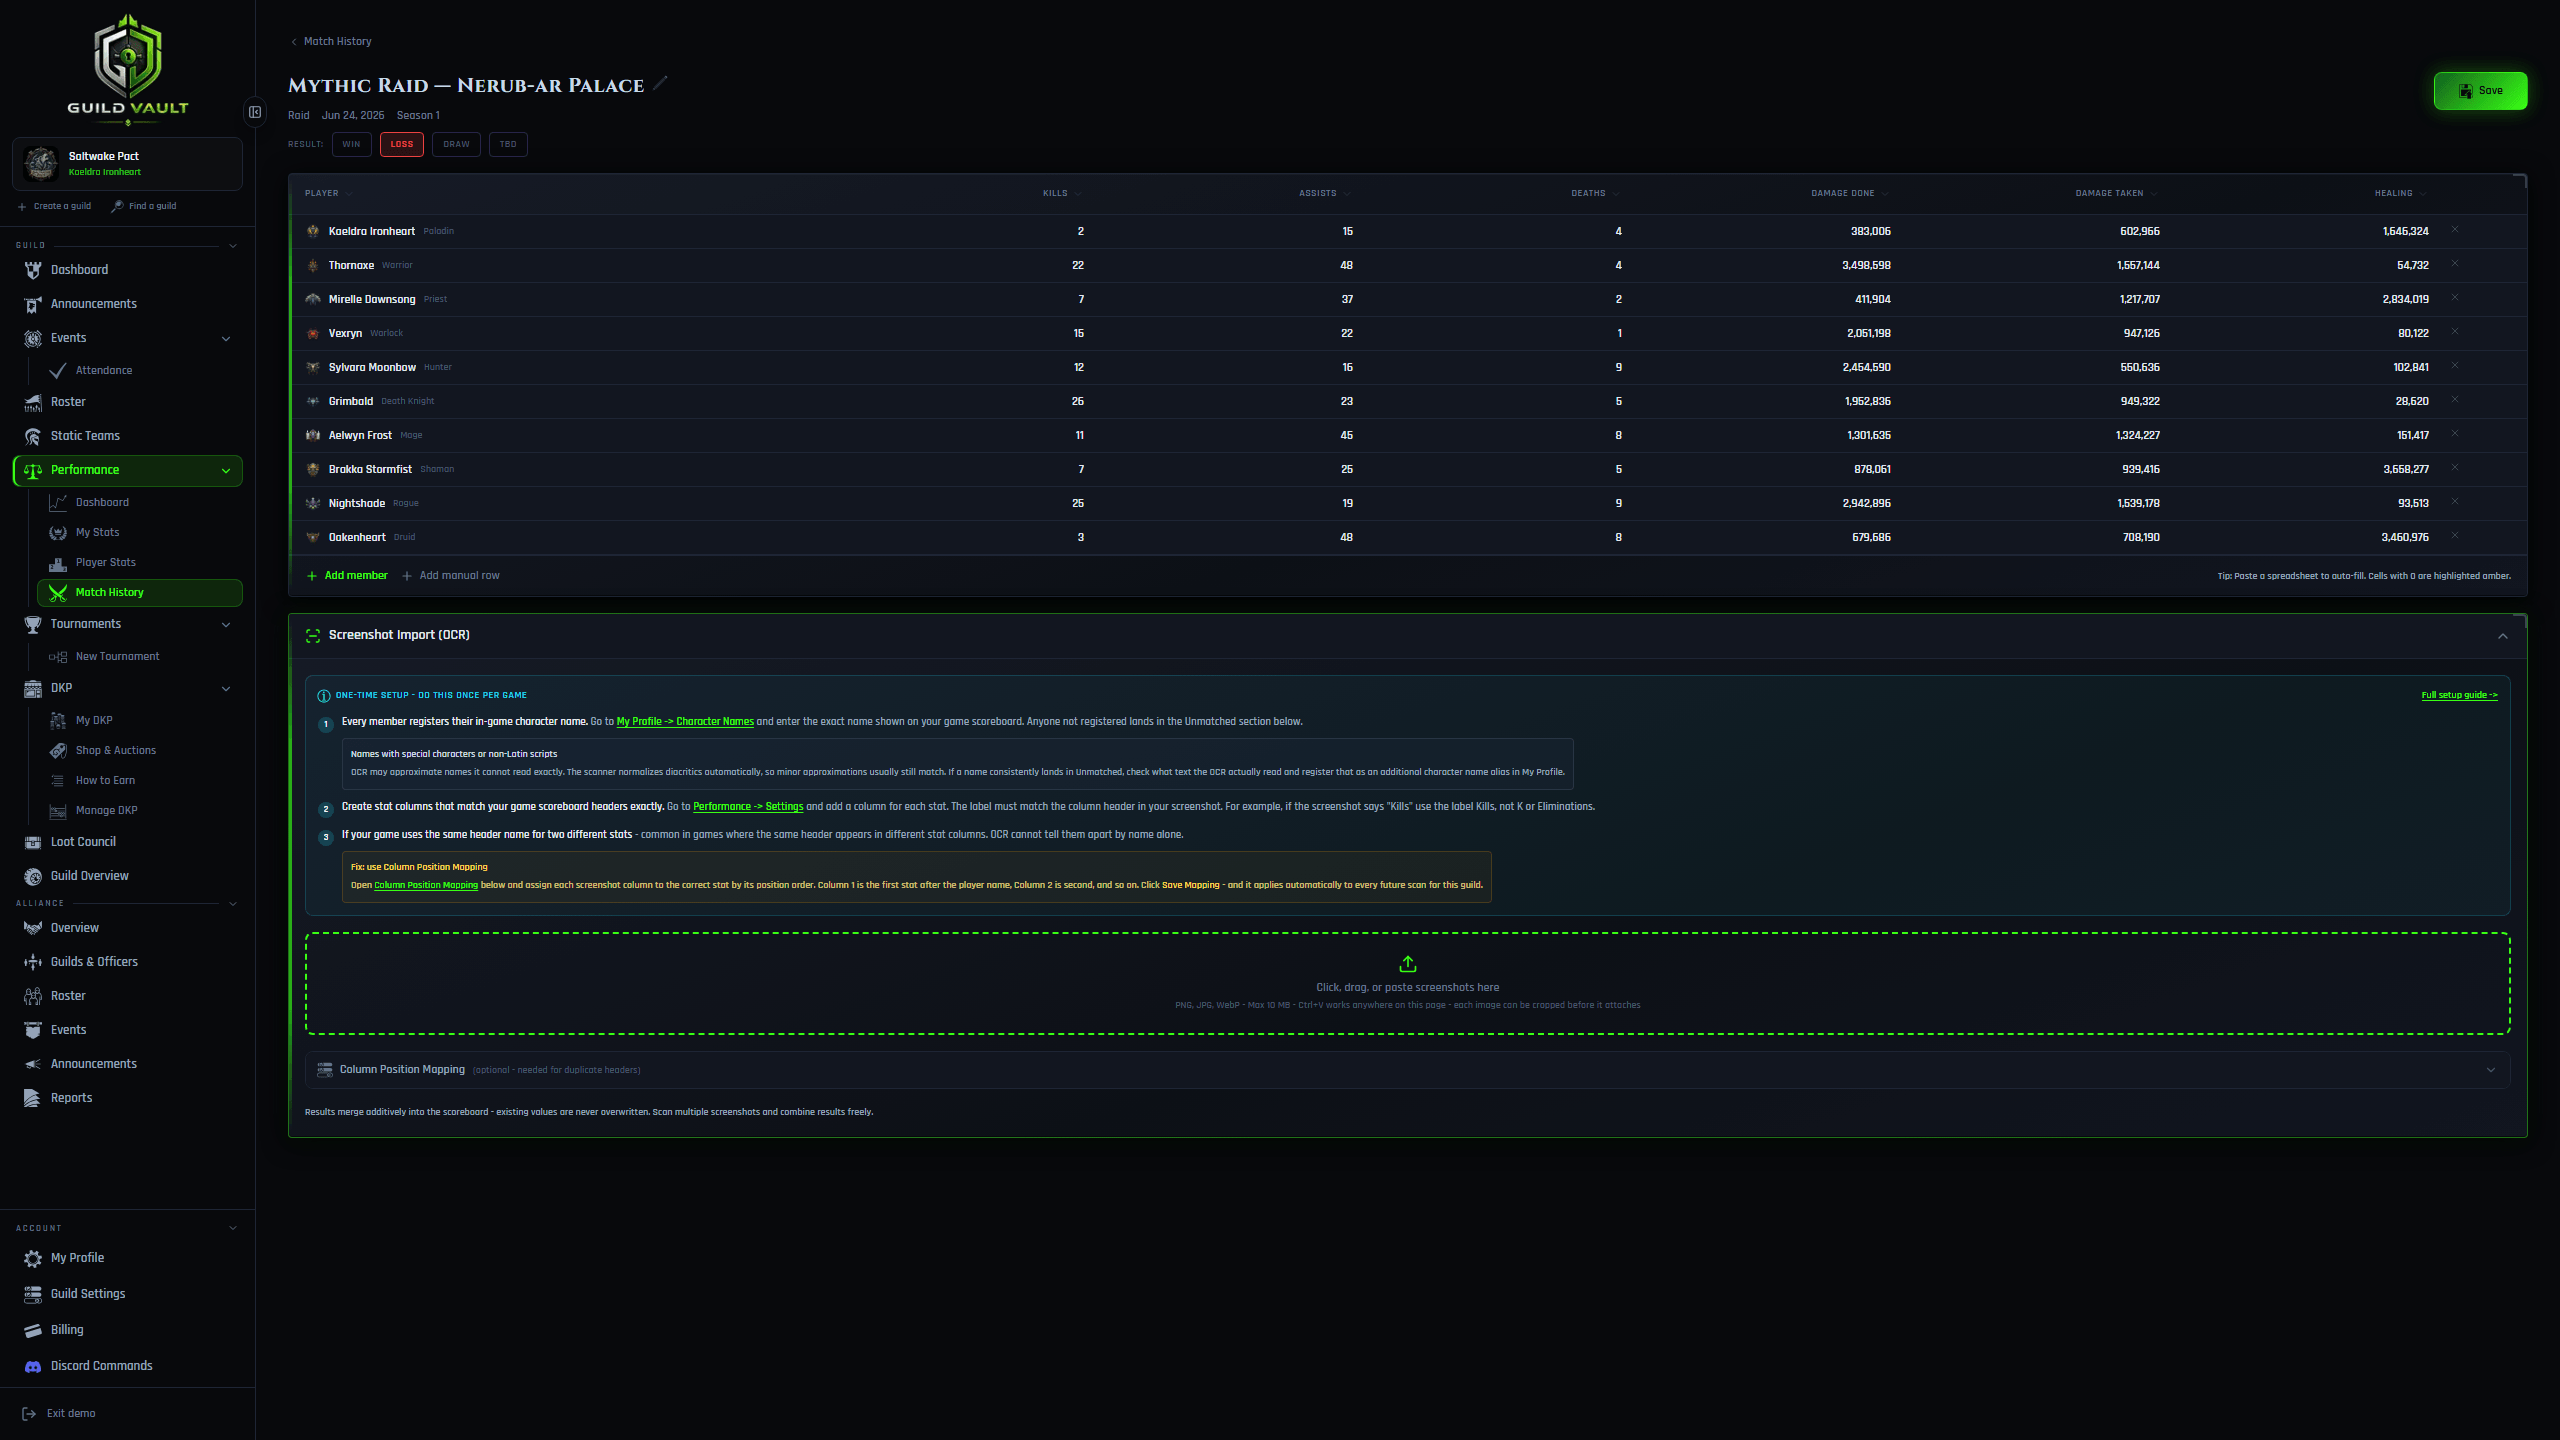Open Dashboard via its shield icon

[x=33, y=270]
